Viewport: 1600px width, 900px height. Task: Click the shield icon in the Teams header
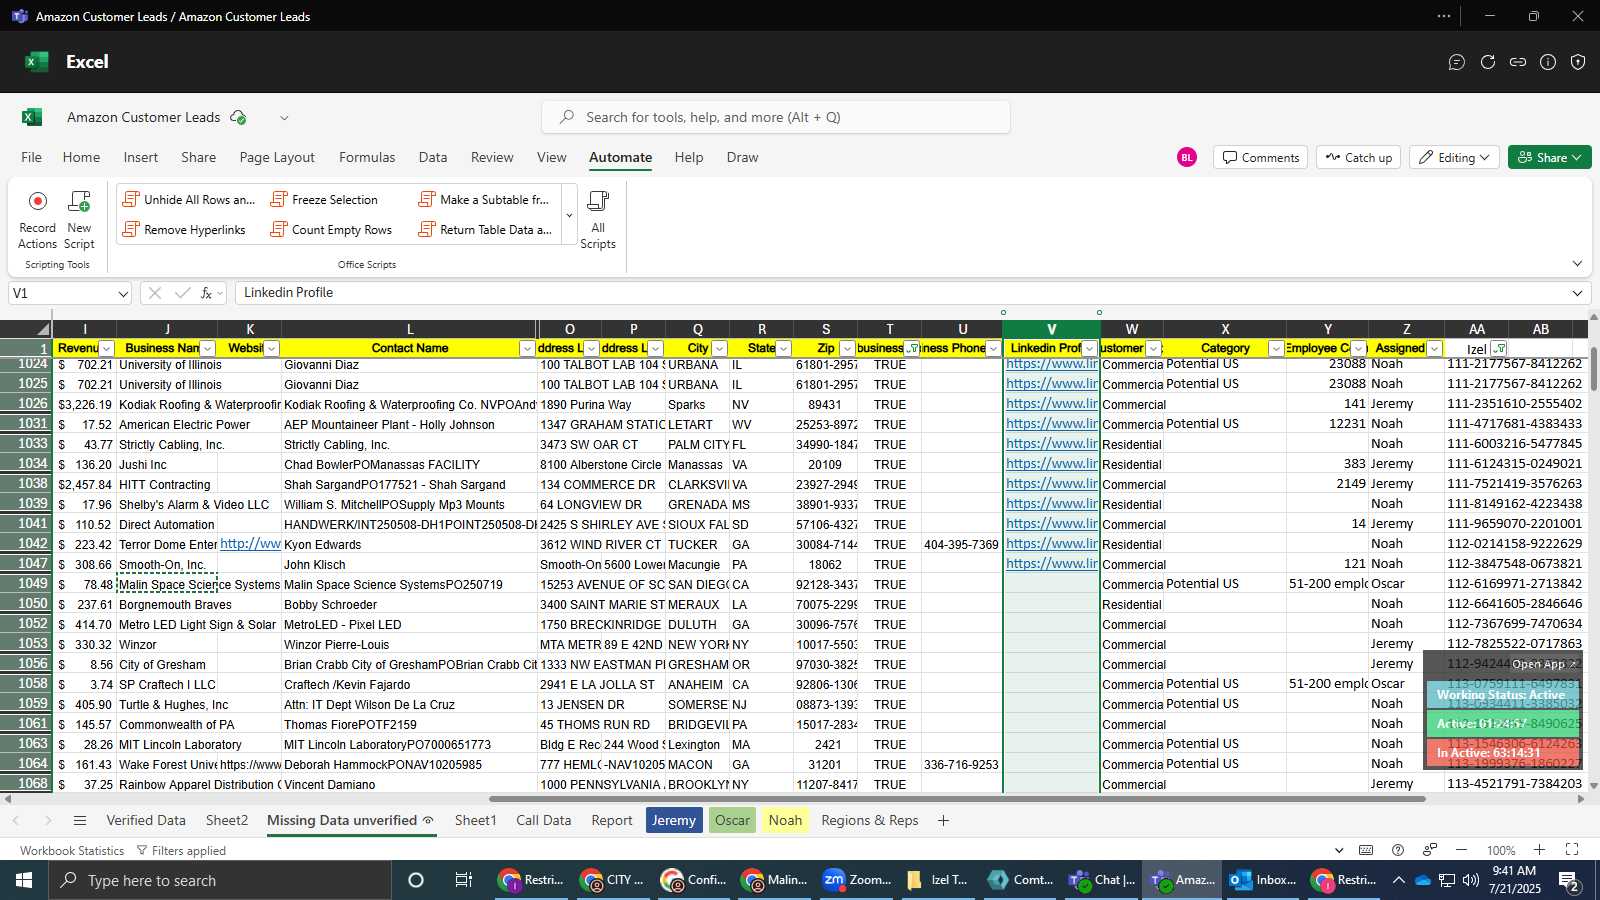(1578, 62)
